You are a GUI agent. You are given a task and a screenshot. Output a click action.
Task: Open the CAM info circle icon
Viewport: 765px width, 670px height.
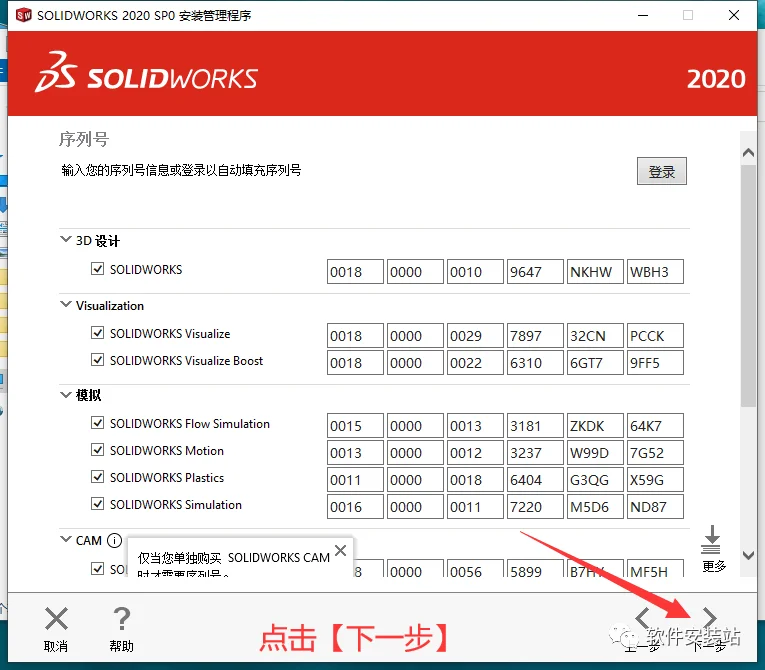tap(114, 541)
